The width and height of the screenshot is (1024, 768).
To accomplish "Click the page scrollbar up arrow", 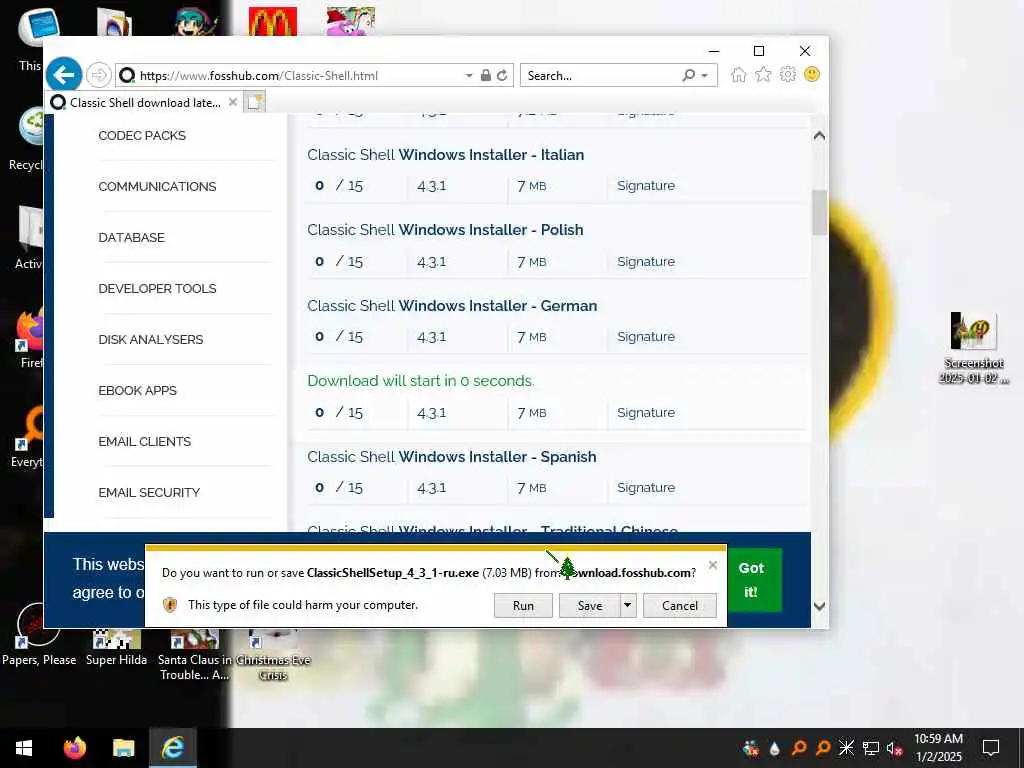I will point(819,136).
